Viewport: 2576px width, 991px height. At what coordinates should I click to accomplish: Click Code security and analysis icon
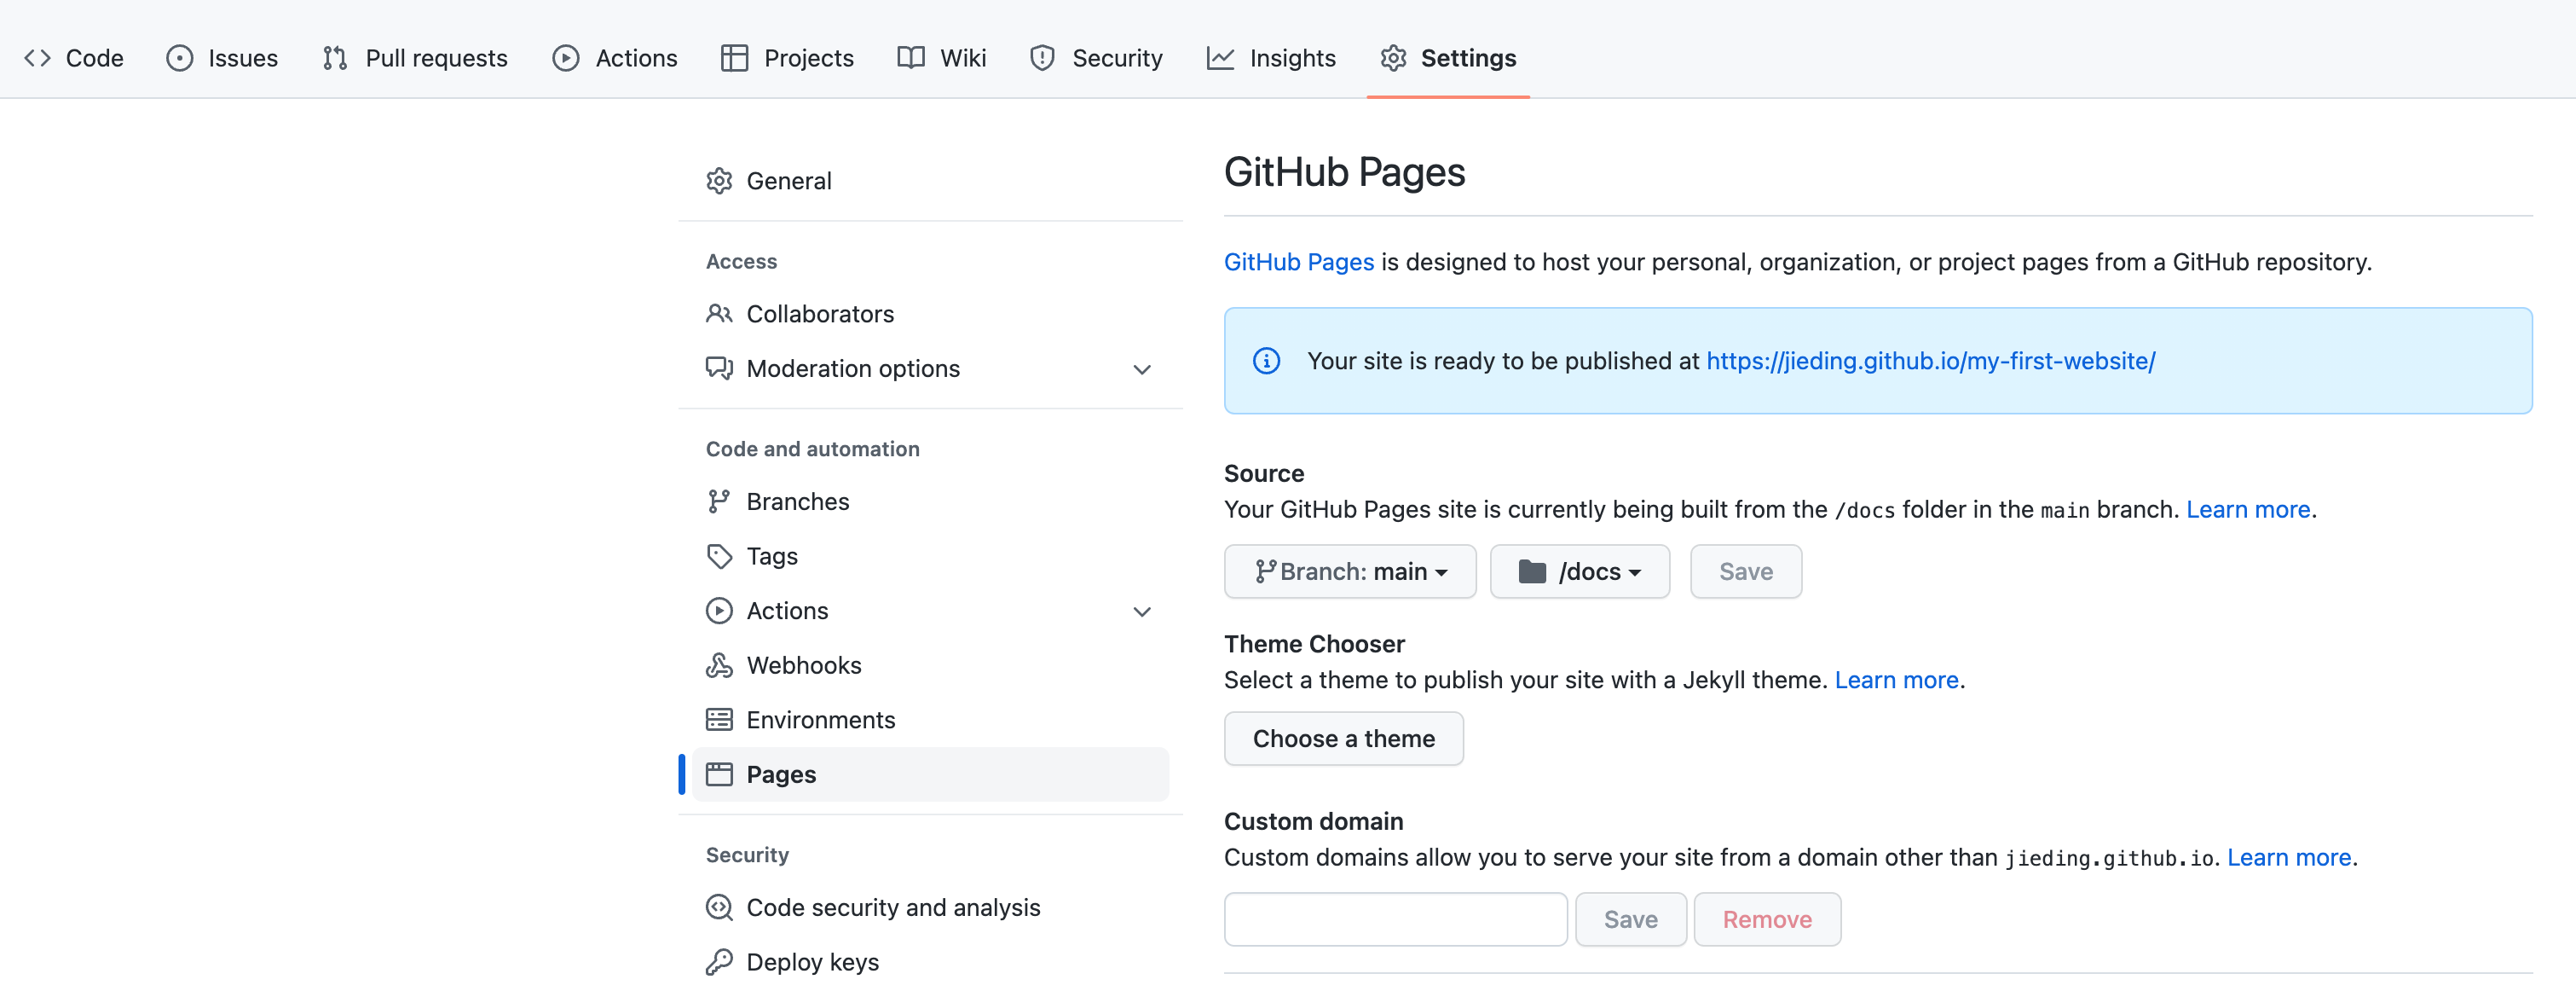tap(718, 907)
